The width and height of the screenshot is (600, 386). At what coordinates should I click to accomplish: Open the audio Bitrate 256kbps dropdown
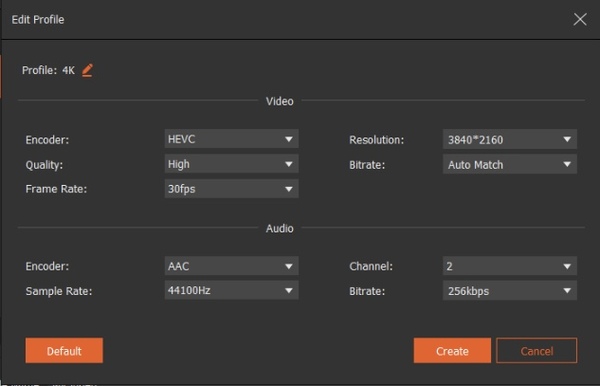tap(510, 291)
